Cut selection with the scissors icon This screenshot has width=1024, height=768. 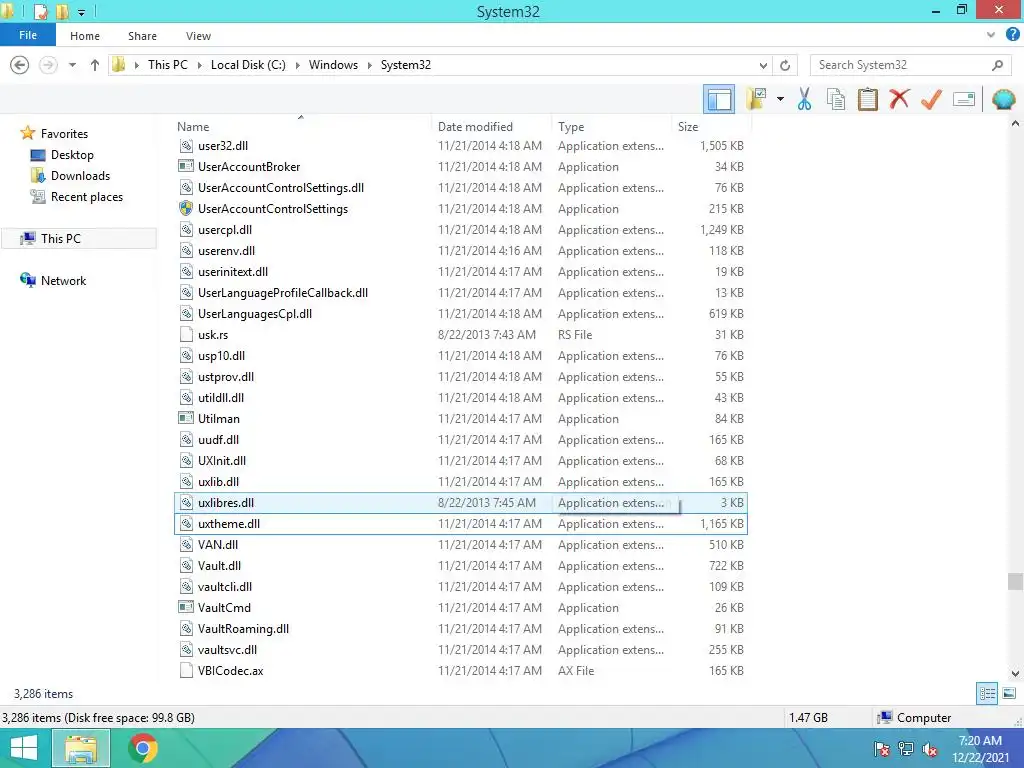click(x=804, y=99)
